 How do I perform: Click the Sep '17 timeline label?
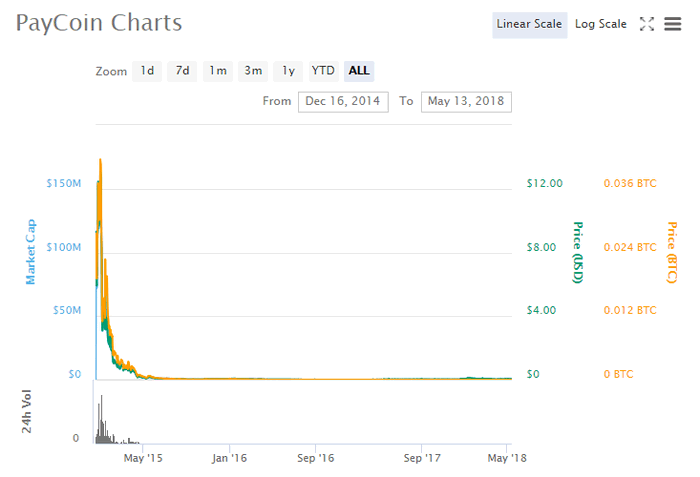tap(422, 458)
